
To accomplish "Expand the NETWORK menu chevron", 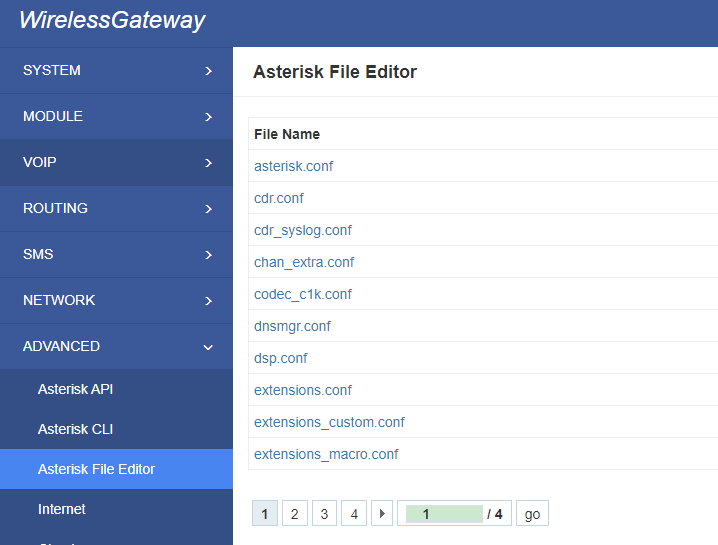I will pyautogui.click(x=208, y=301).
